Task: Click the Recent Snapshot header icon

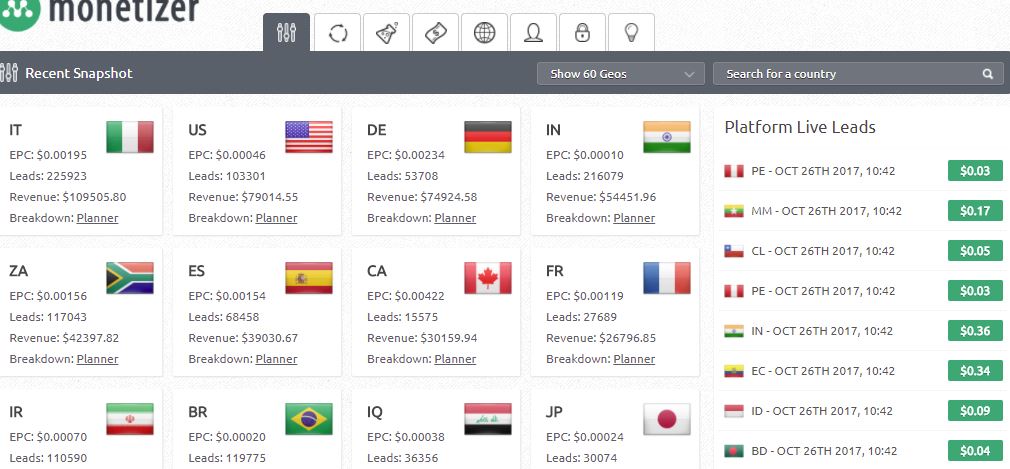Action: [10, 73]
